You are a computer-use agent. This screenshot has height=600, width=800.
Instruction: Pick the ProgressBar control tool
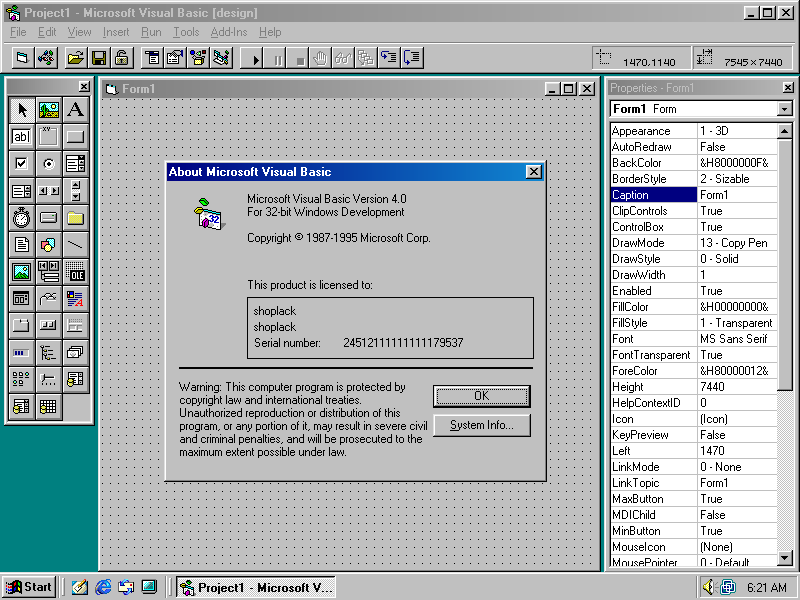(21, 353)
